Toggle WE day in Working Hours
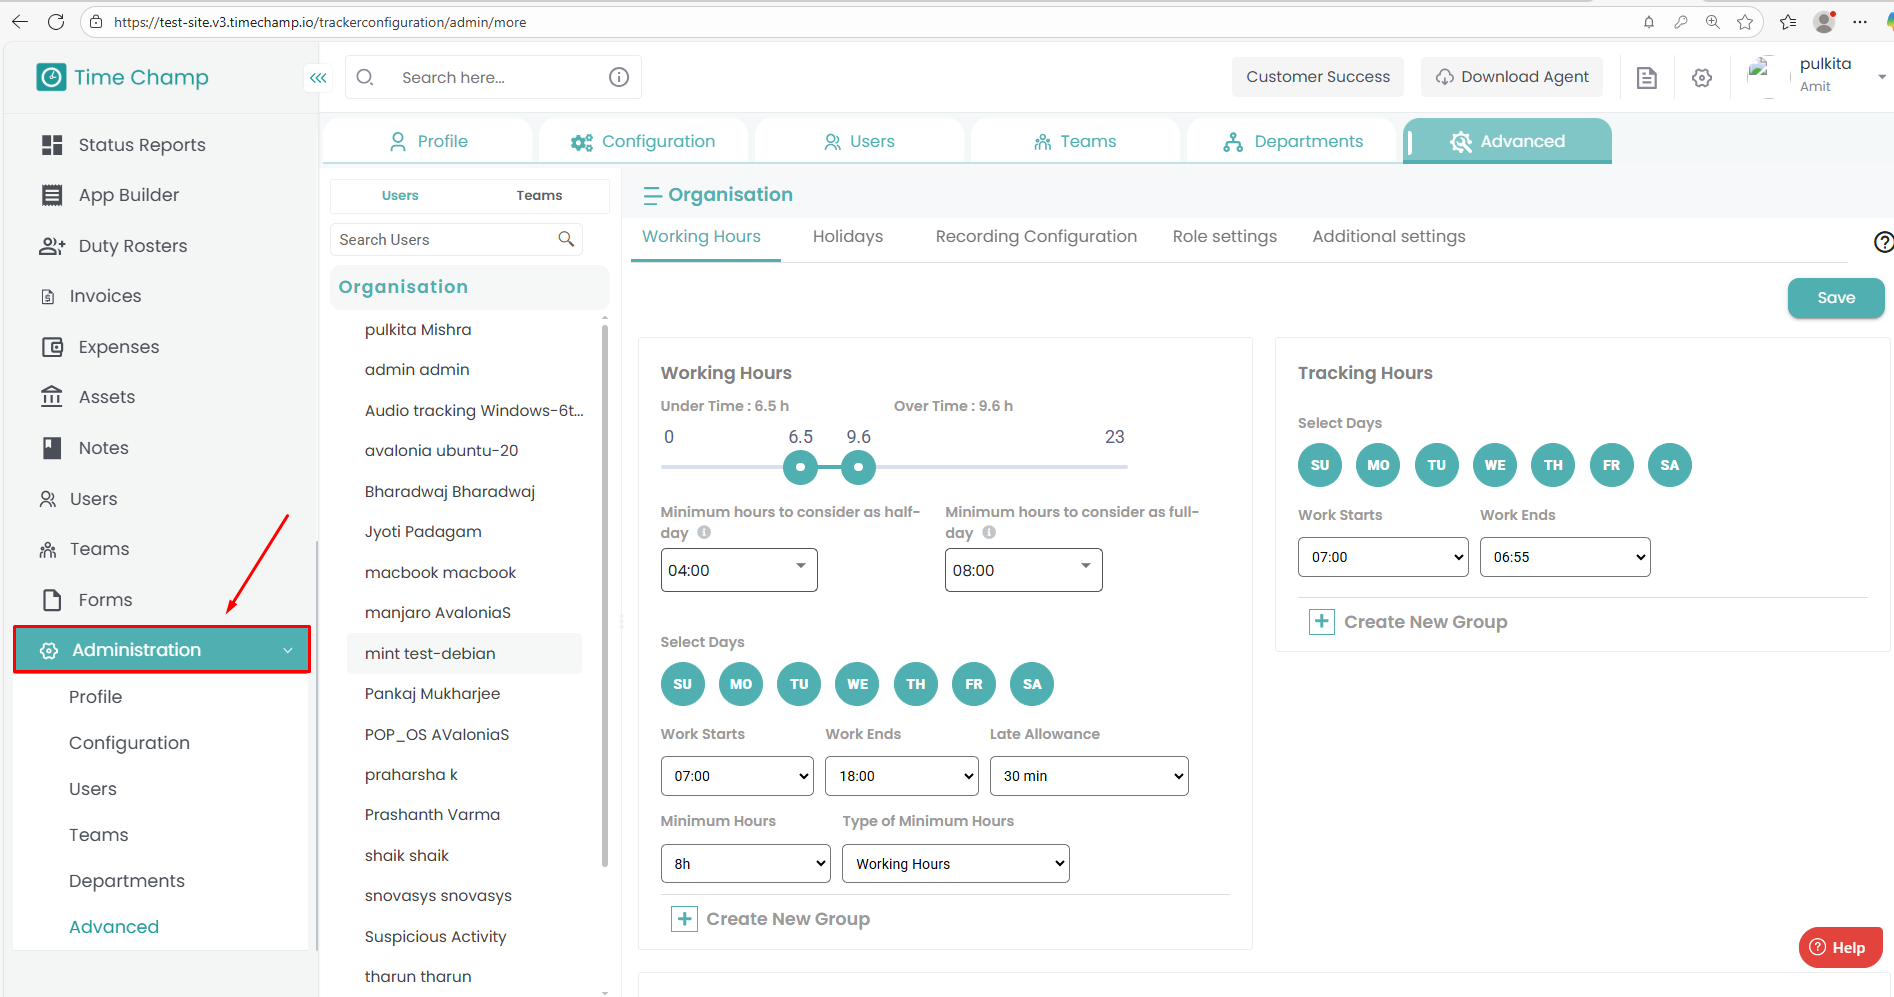This screenshot has height=997, width=1894. point(857,684)
